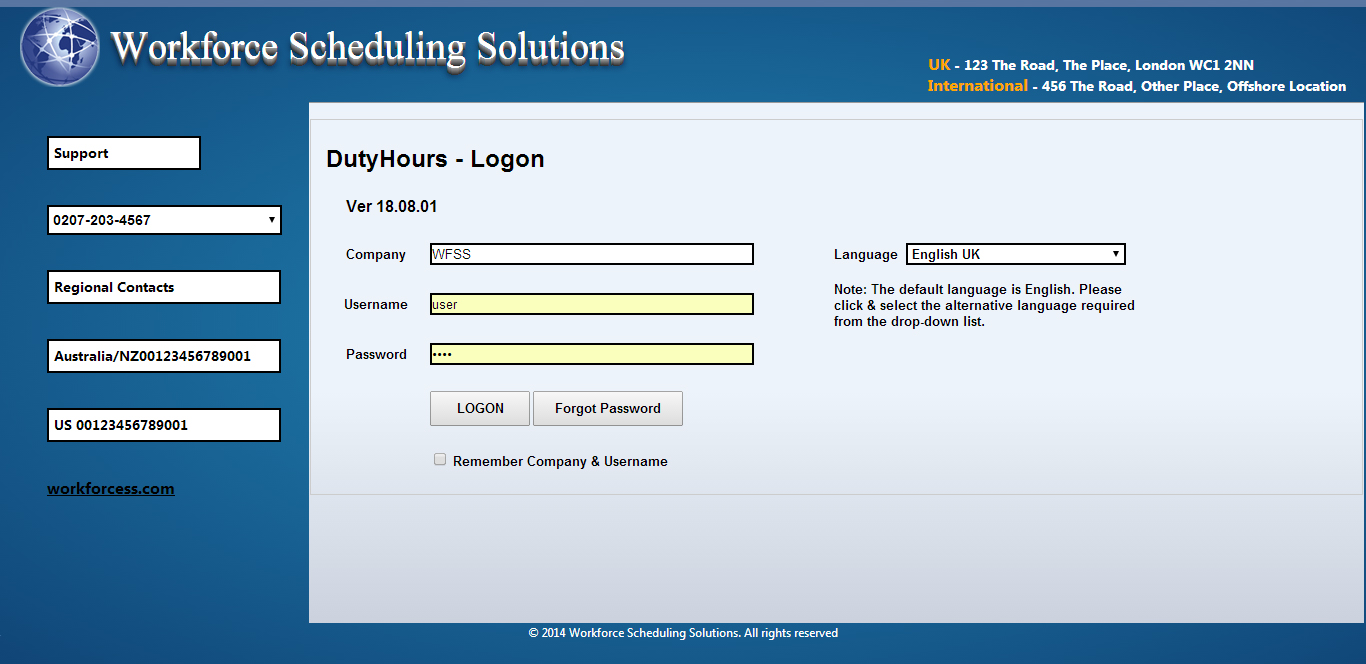Click the International address line
Viewport: 1366px width, 664px height.
(1136, 86)
